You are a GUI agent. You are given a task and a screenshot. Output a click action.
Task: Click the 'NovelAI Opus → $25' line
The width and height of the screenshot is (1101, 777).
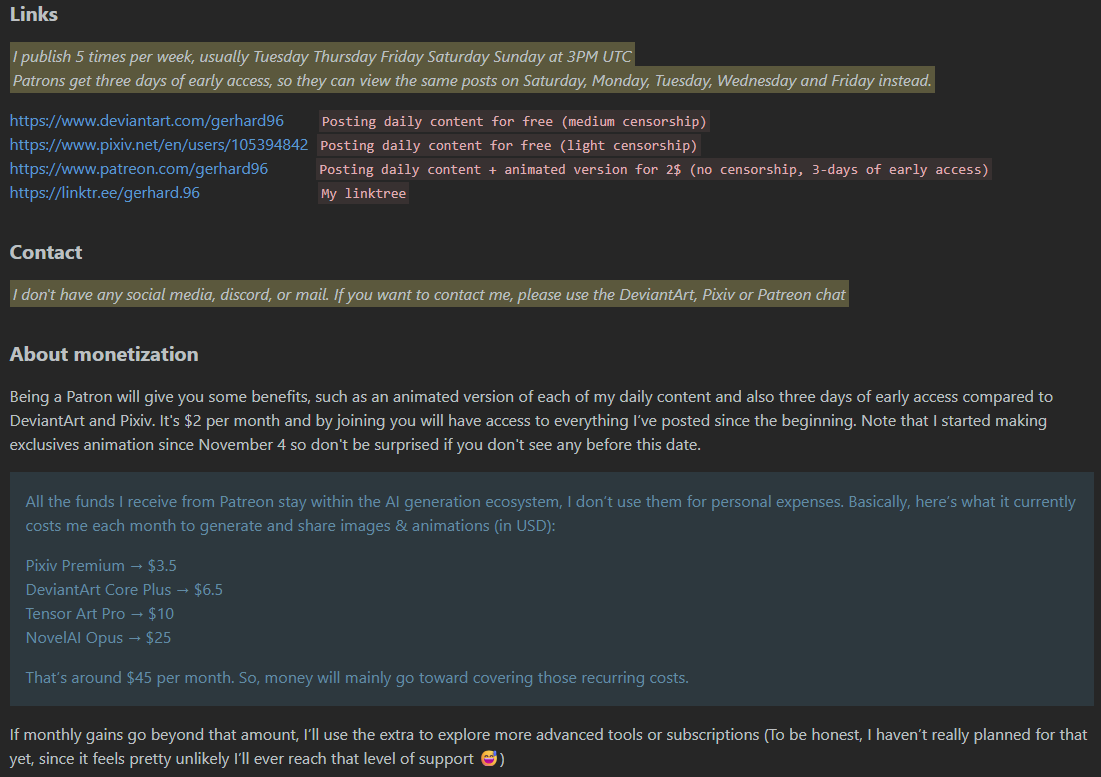(98, 637)
